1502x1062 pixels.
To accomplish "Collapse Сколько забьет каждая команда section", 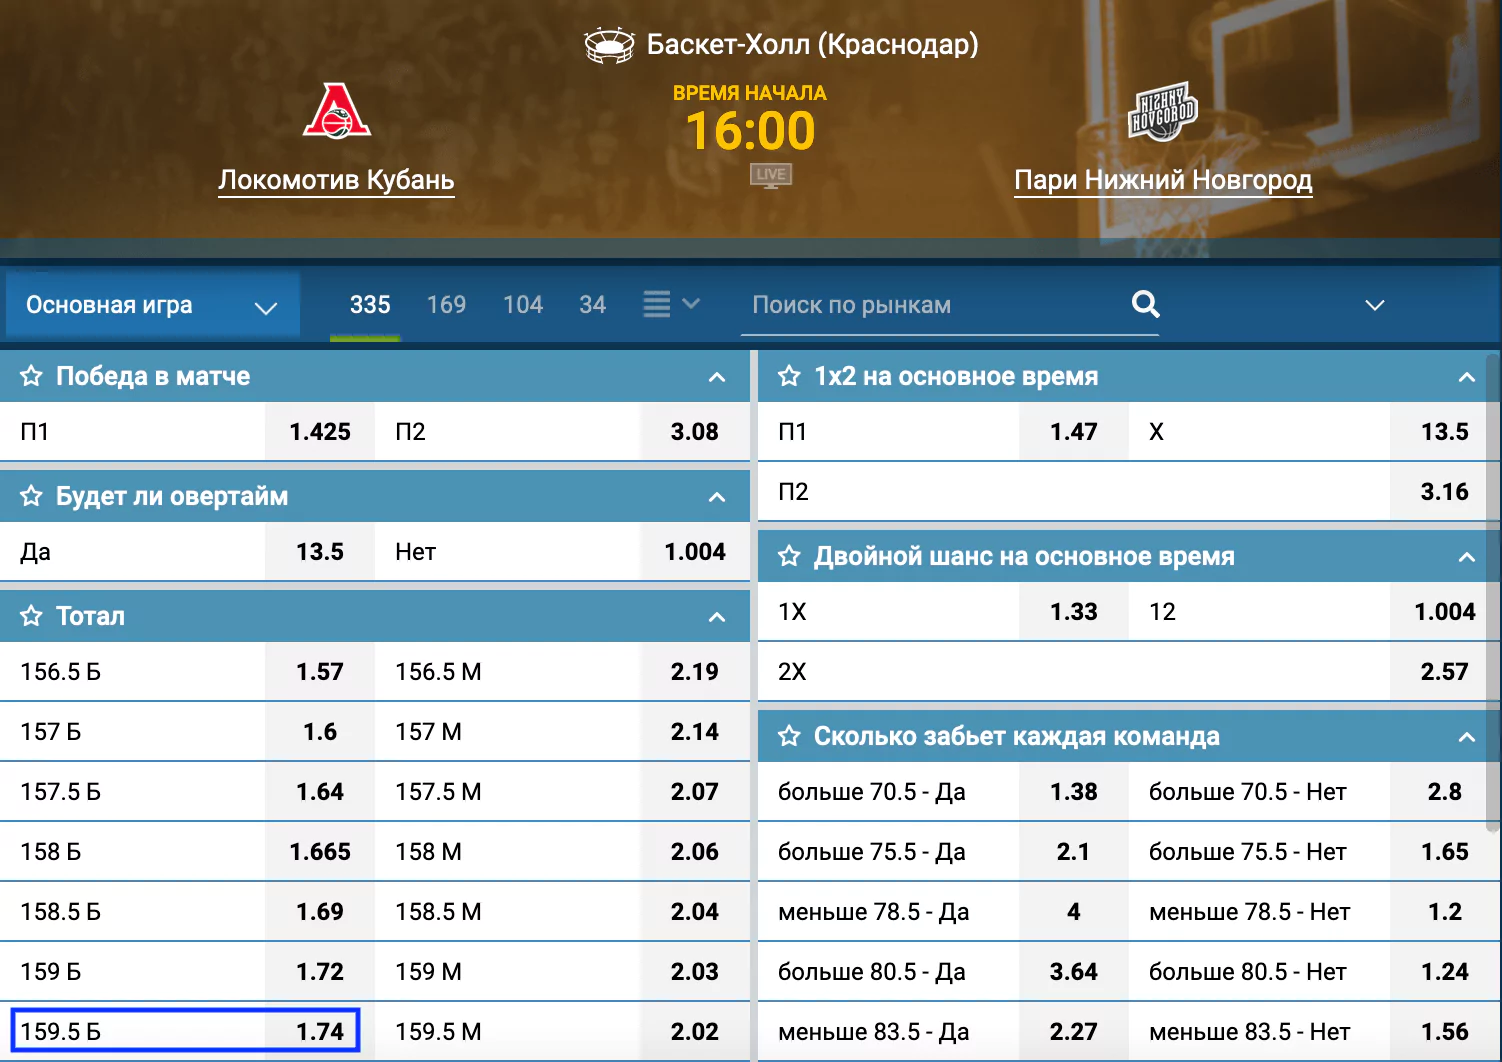I will tap(1467, 737).
